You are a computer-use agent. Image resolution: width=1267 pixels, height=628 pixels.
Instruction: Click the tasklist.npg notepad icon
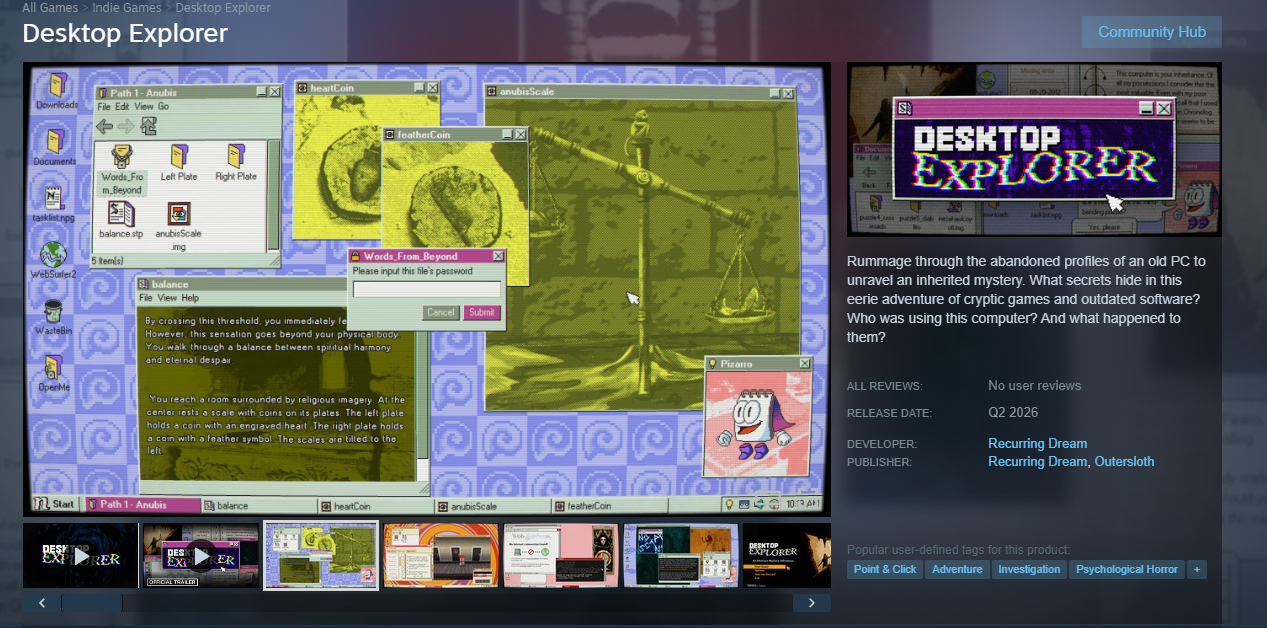click(x=53, y=203)
